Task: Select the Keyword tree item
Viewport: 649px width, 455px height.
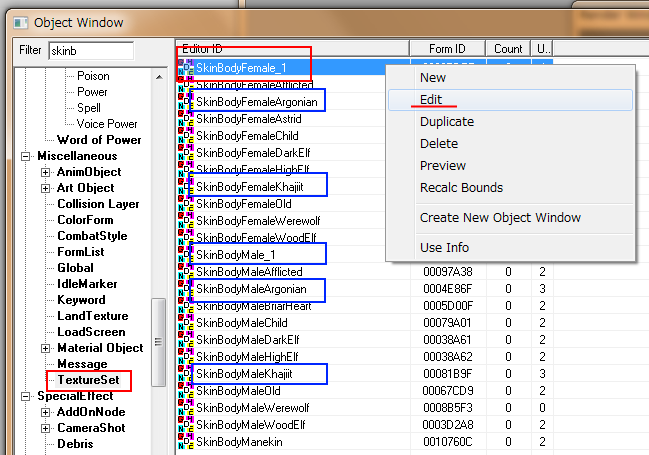Action: 82,300
